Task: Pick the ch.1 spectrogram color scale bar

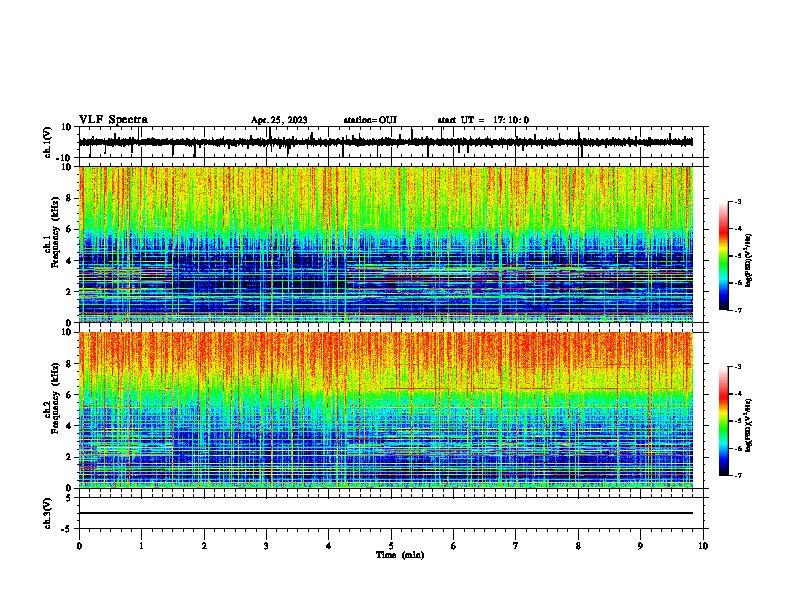Action: tap(723, 256)
